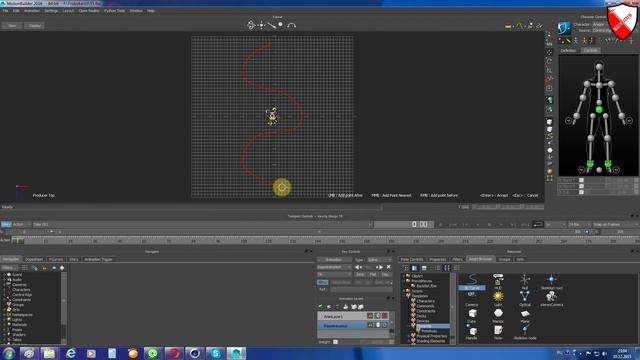The image size is (640, 360).
Task: Click the viewer View button
Action: click(12, 26)
